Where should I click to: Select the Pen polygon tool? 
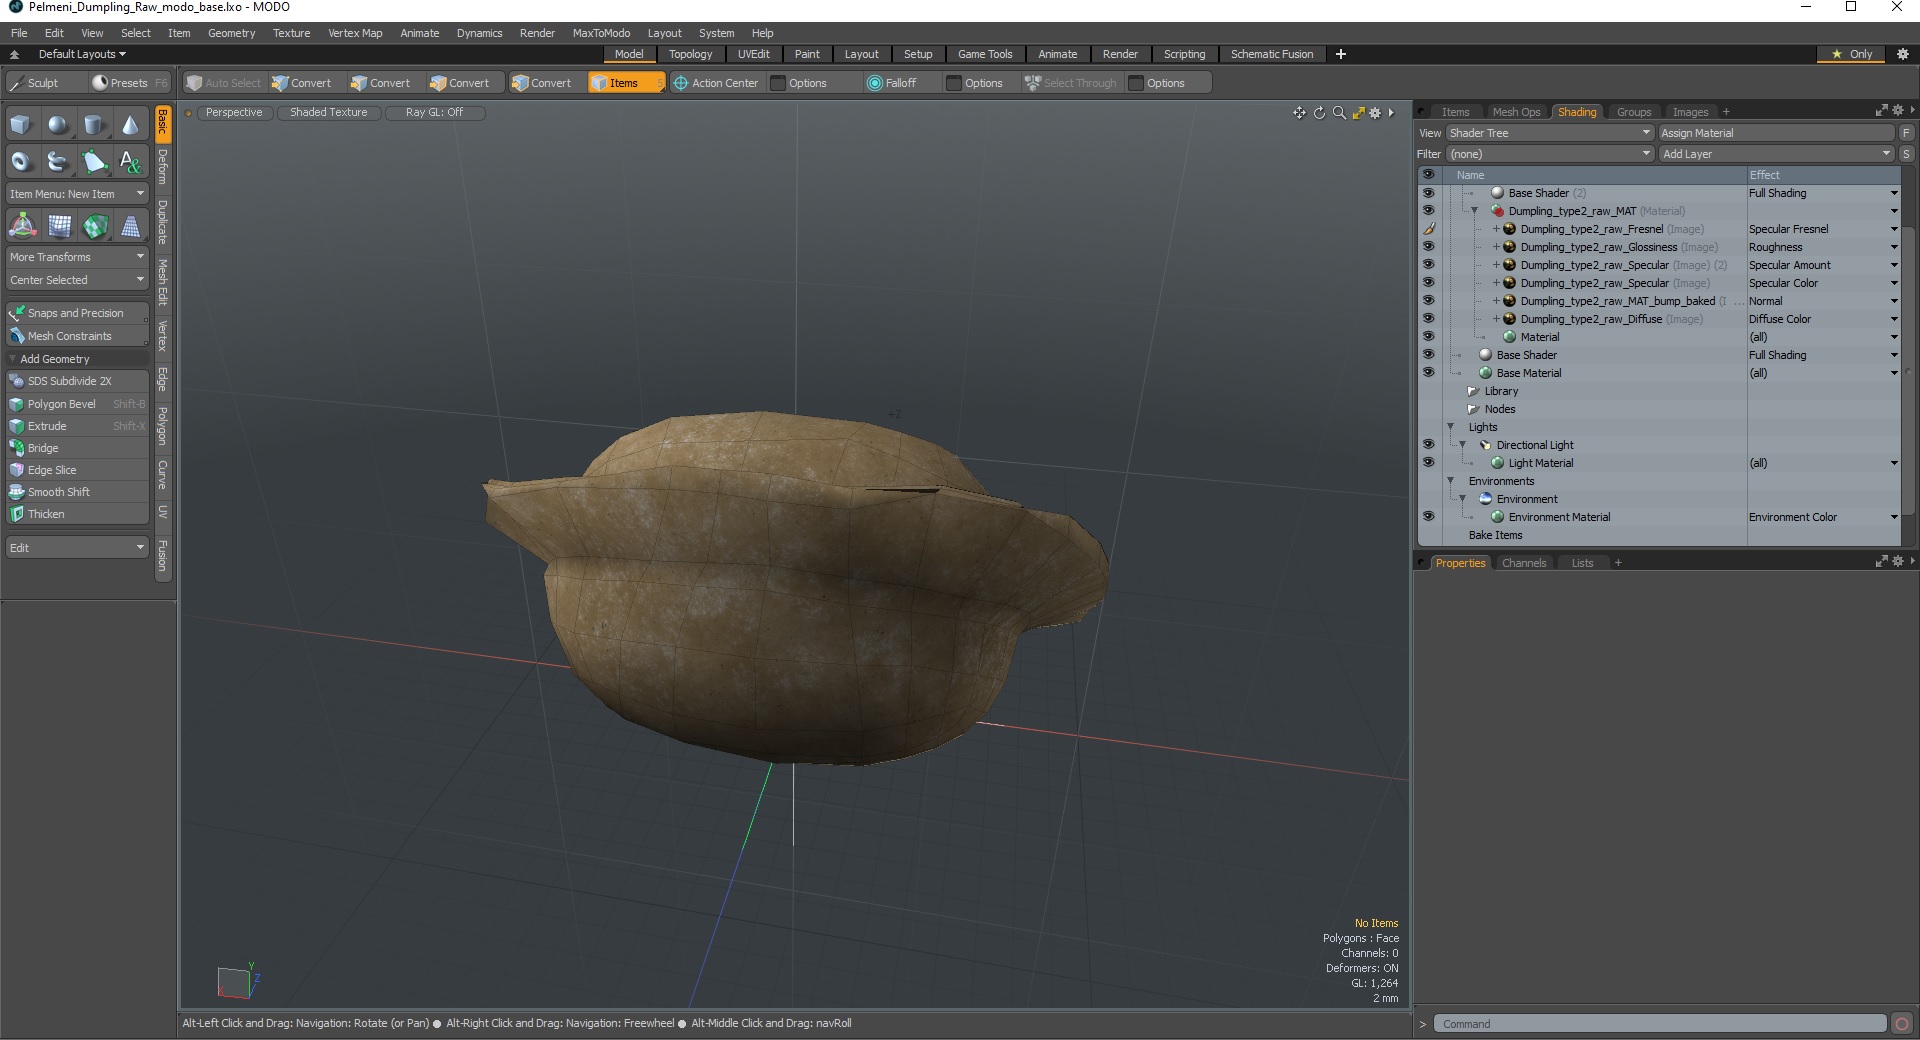94,161
